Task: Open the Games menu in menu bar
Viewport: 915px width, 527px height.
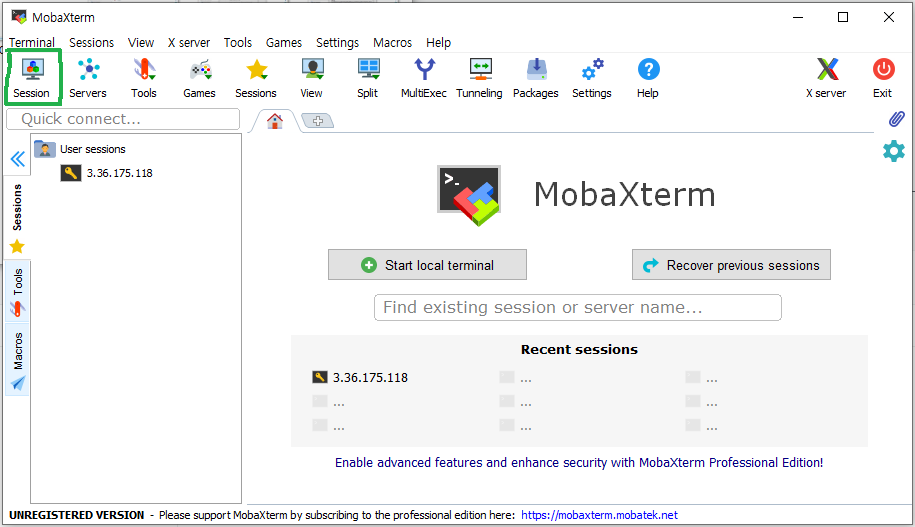Action: click(x=284, y=43)
